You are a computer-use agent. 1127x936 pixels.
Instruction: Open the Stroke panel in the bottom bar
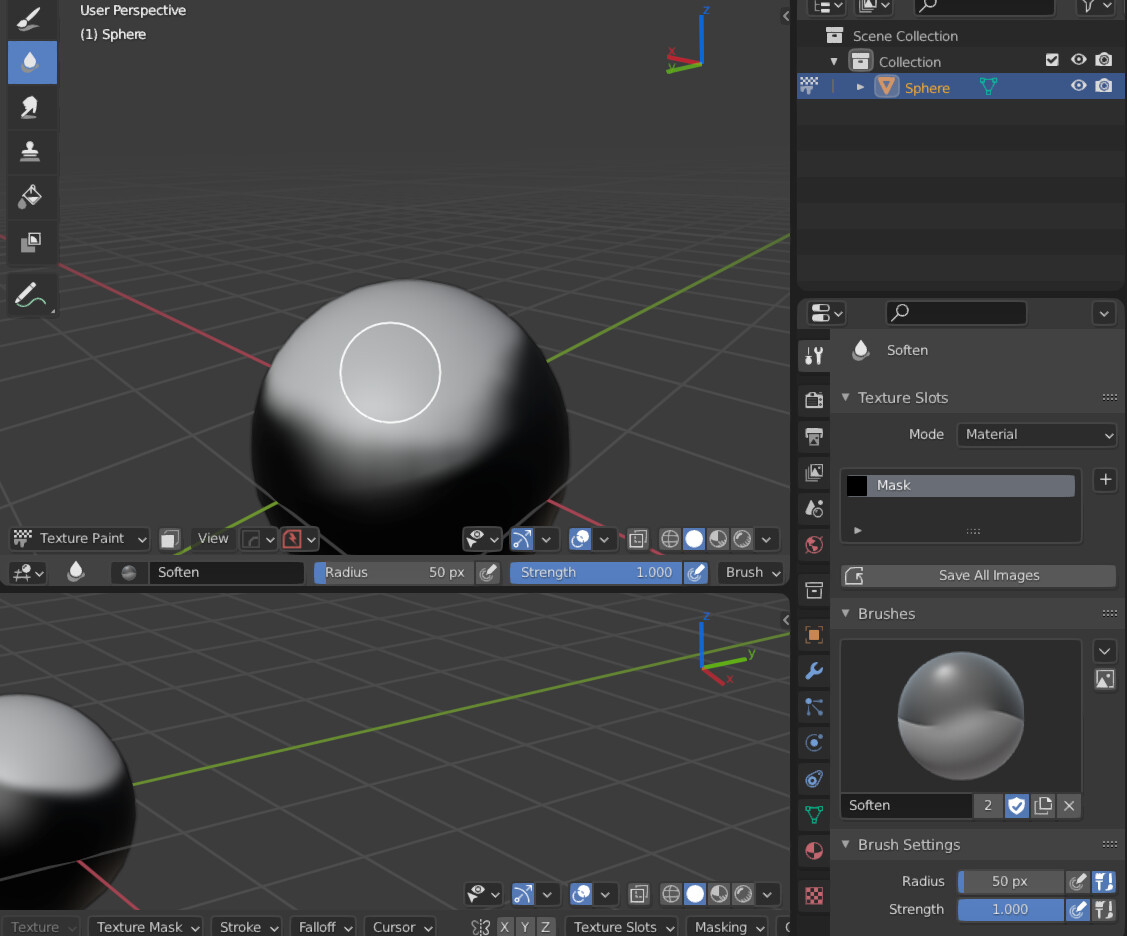[246, 927]
